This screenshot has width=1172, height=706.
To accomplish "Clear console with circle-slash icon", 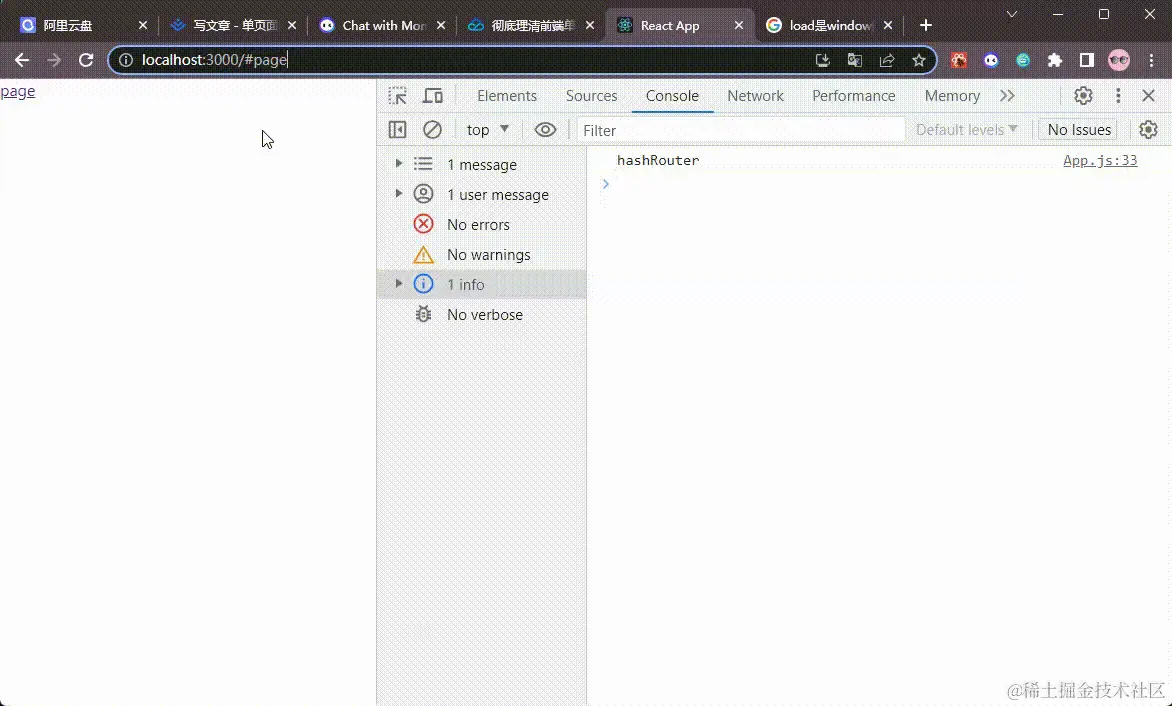I will (432, 130).
